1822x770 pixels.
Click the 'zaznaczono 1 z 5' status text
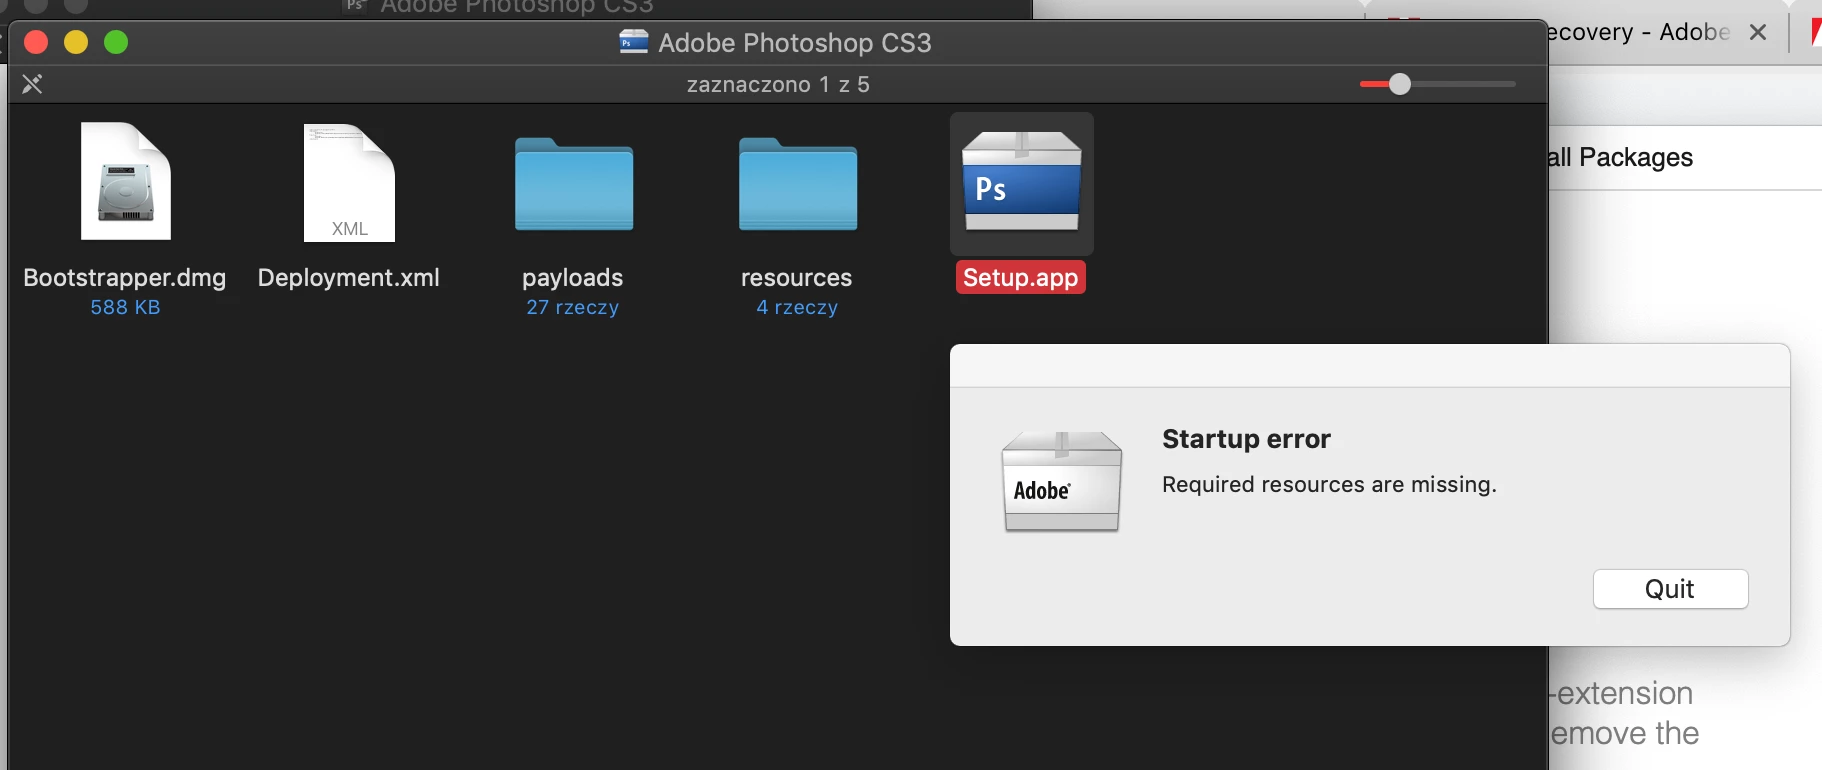778,84
